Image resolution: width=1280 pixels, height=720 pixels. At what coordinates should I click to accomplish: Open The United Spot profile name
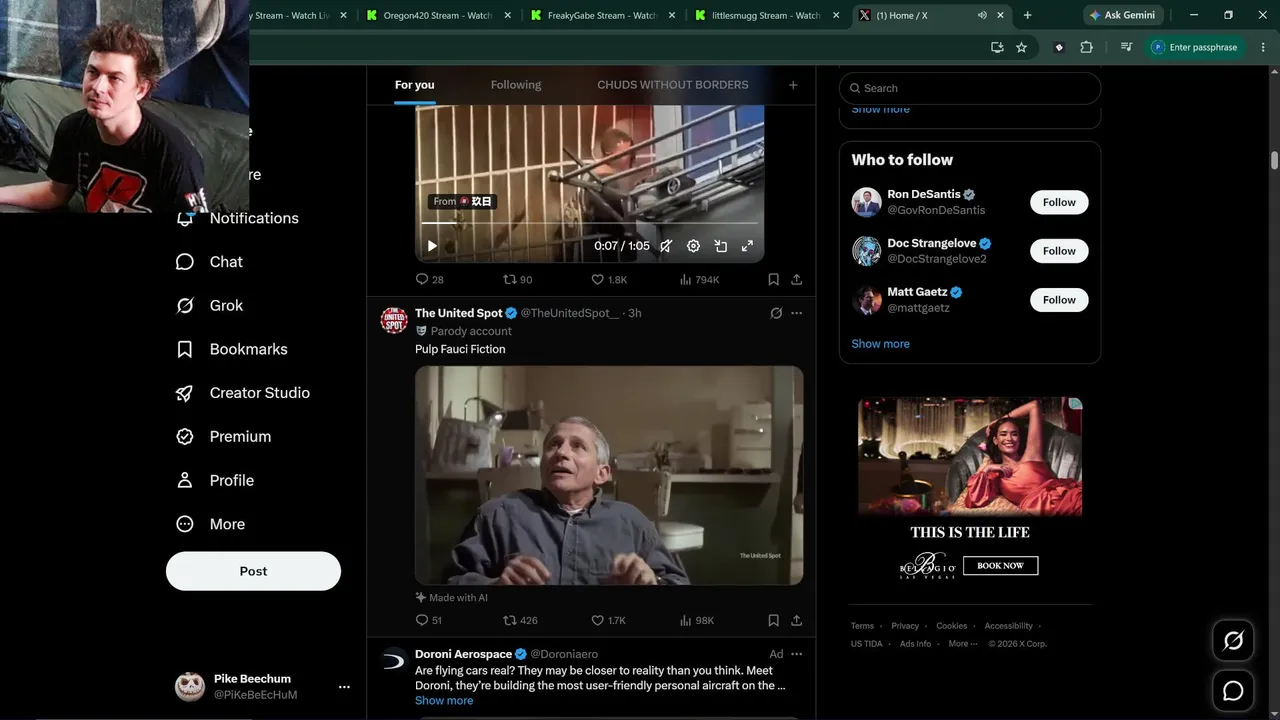coord(459,313)
